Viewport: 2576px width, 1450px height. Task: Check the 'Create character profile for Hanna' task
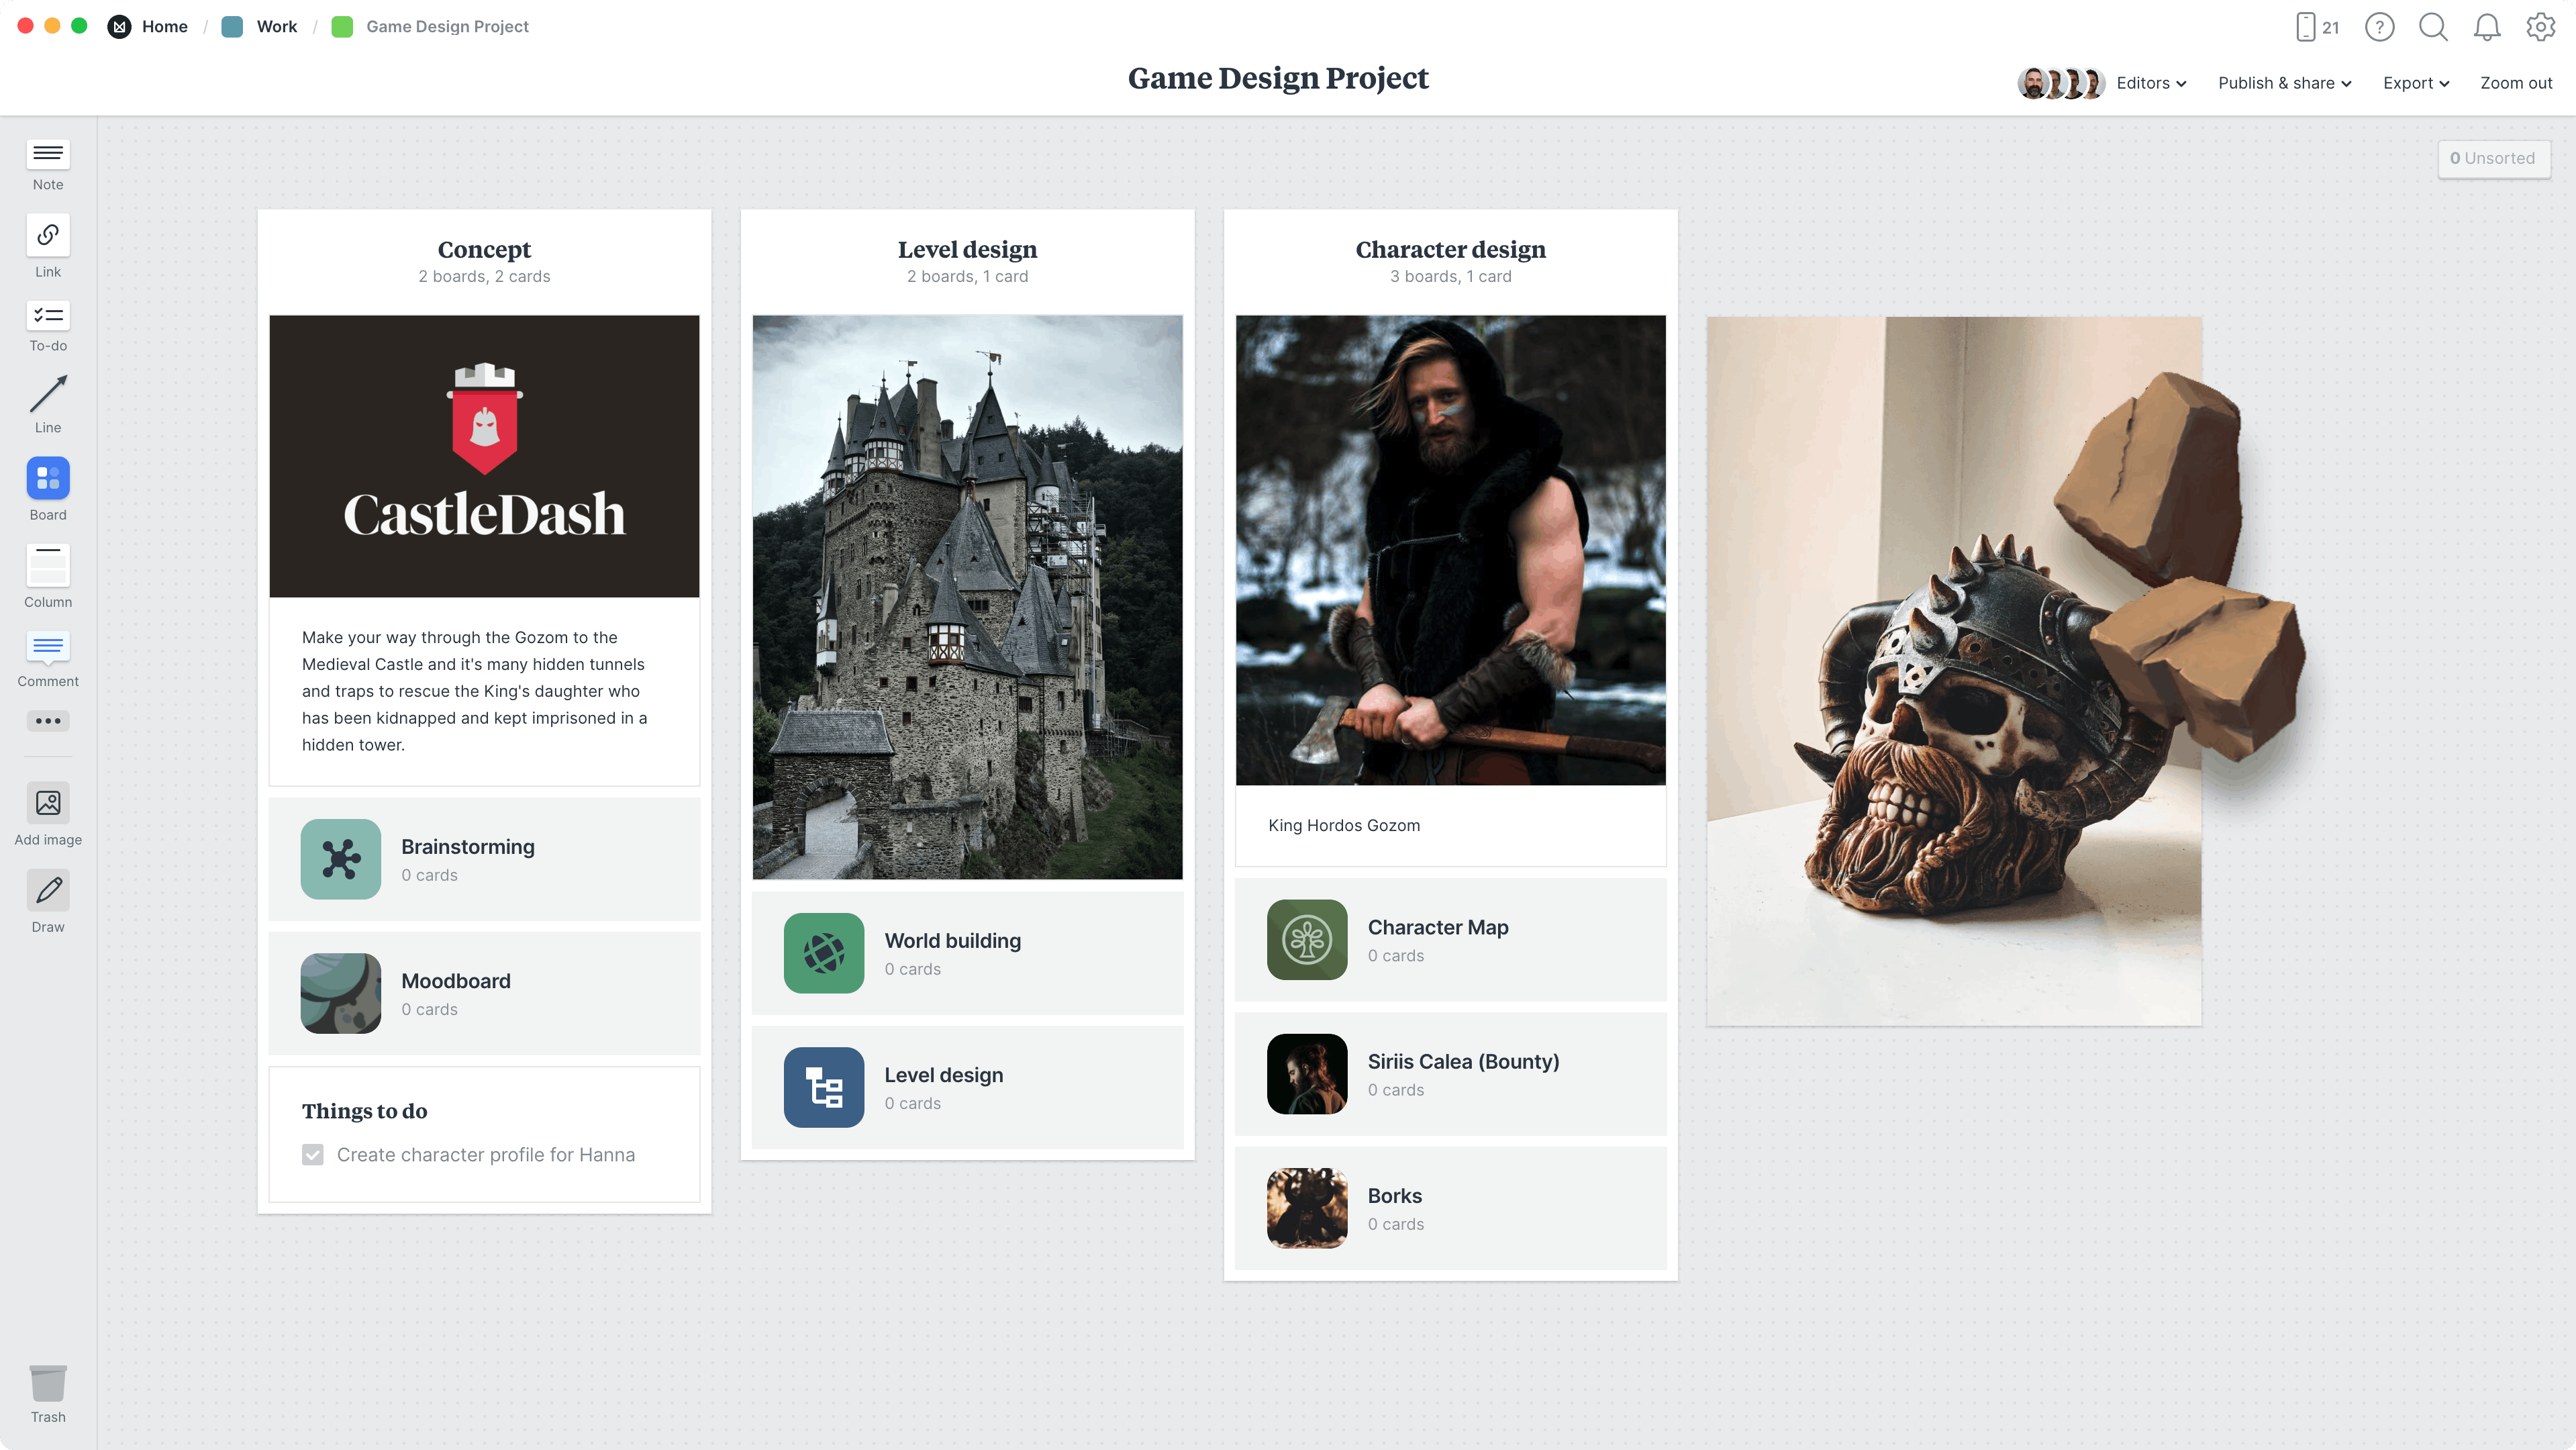coord(313,1155)
